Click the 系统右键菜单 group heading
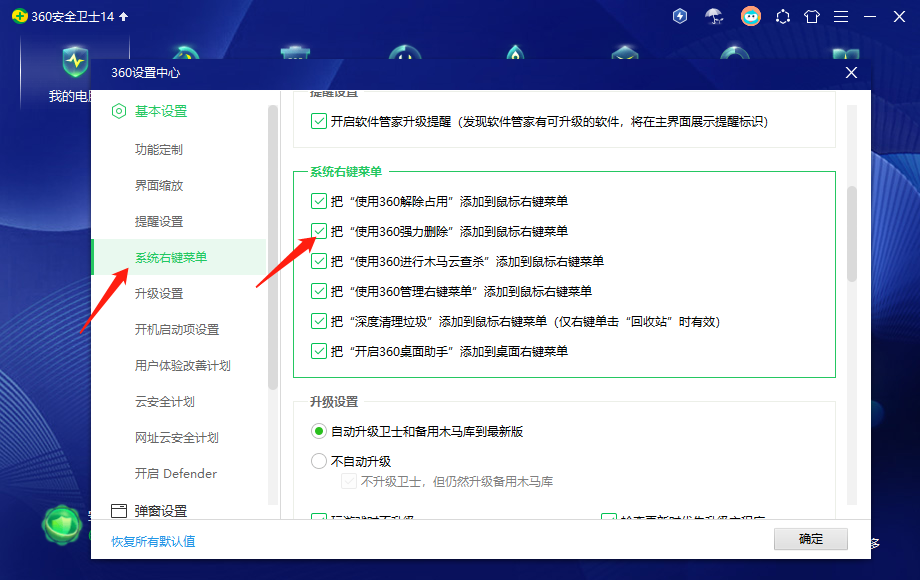Image resolution: width=920 pixels, height=580 pixels. (346, 171)
